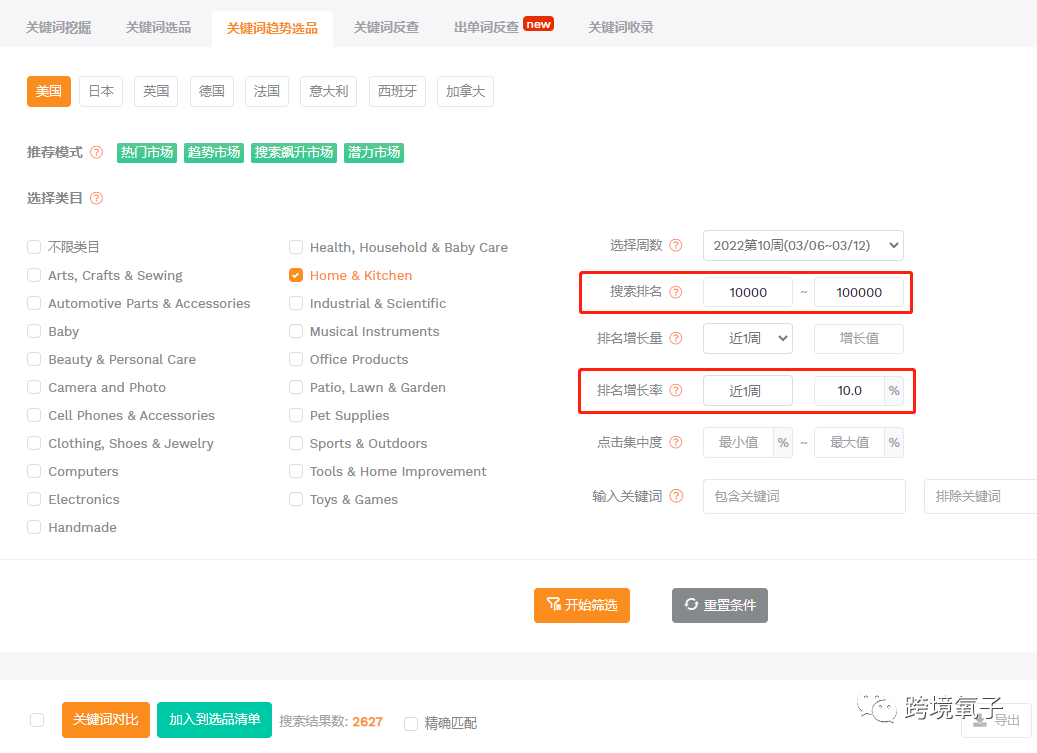The image size is (1037, 753).
Task: Show help tooltip for 点击集中度
Action: click(x=675, y=442)
